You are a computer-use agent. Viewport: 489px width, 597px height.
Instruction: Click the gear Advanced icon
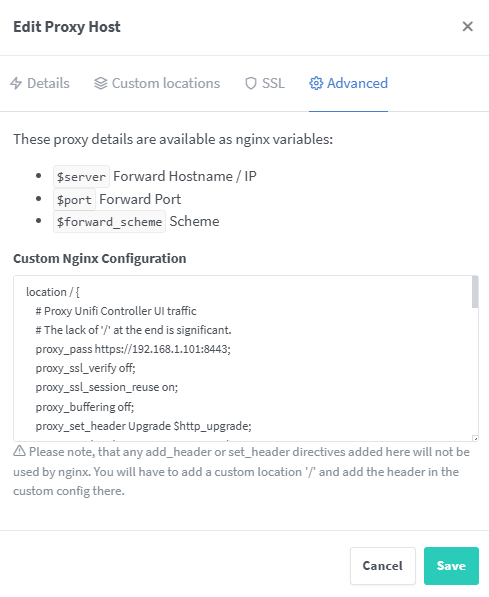(x=316, y=83)
